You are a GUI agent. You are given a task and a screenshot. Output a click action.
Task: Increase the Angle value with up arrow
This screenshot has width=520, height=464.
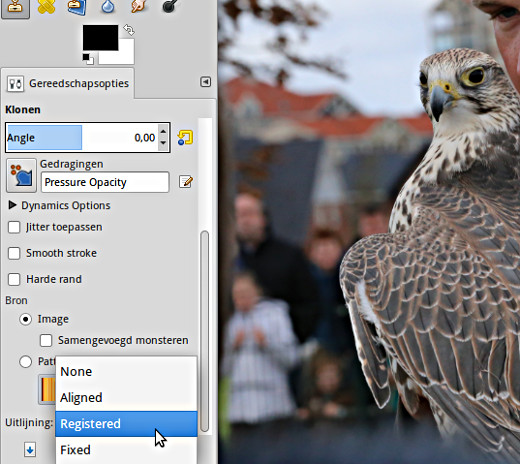163,131
